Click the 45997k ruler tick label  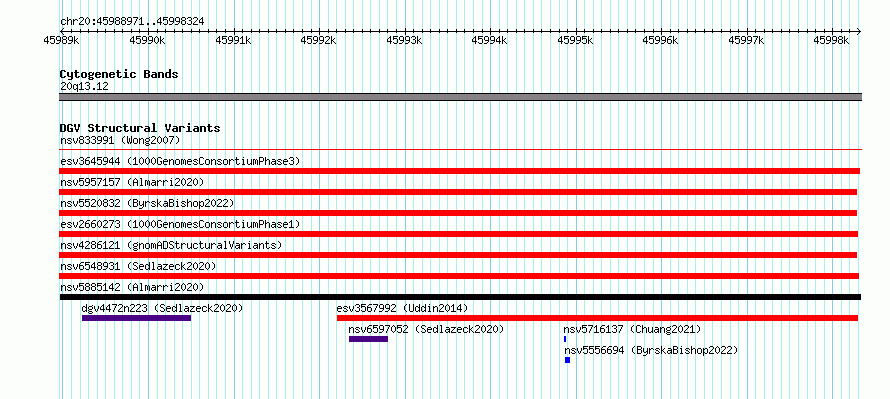746,40
